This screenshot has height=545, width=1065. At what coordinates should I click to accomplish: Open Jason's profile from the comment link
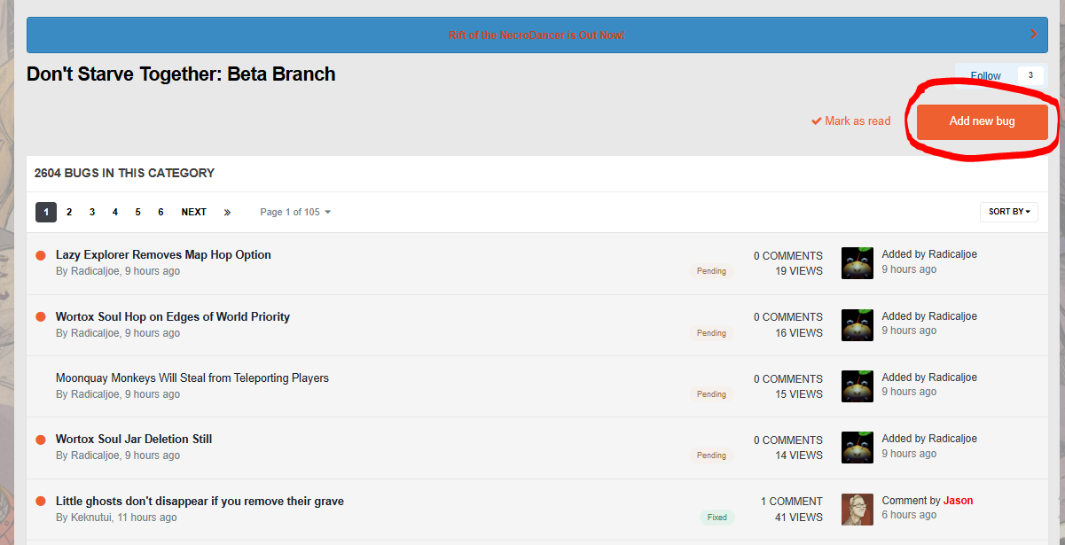coord(958,500)
